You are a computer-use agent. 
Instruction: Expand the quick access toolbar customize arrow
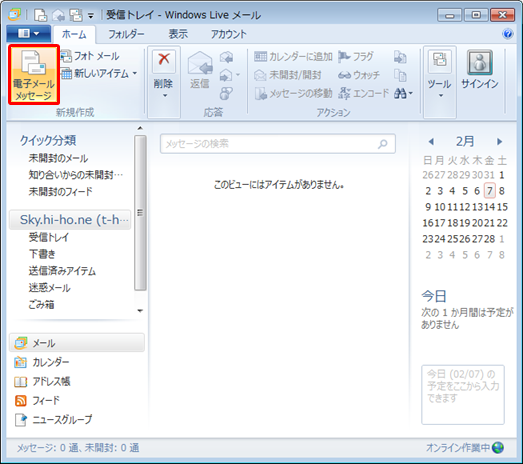coord(91,15)
